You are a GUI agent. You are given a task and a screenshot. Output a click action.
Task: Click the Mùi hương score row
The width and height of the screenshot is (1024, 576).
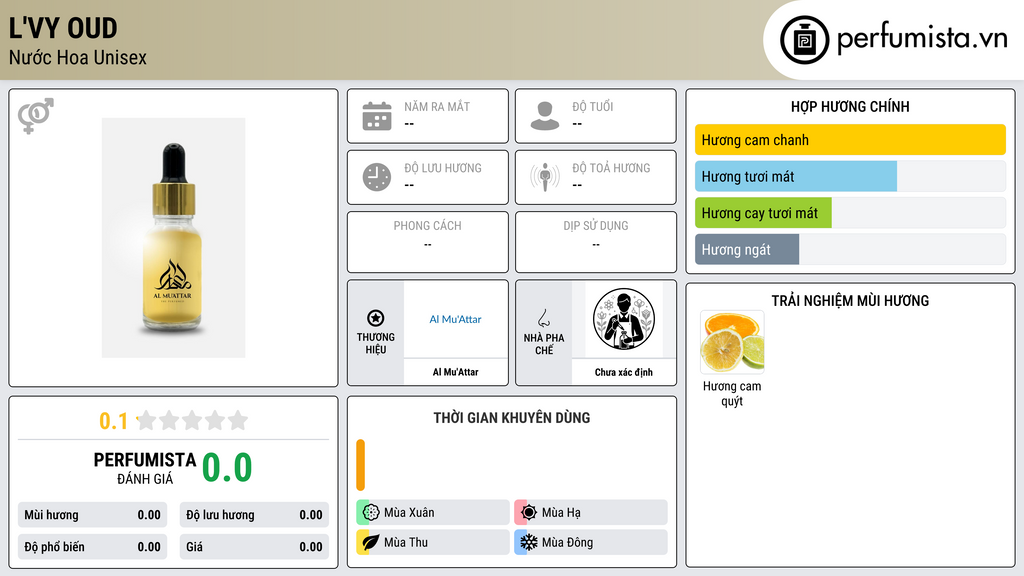pyautogui.click(x=92, y=515)
